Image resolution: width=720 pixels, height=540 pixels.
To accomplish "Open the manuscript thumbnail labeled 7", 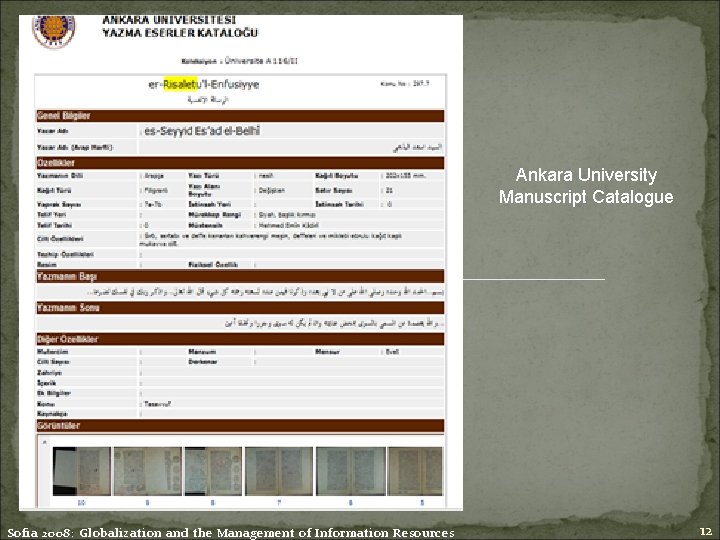I will pyautogui.click(x=279, y=471).
